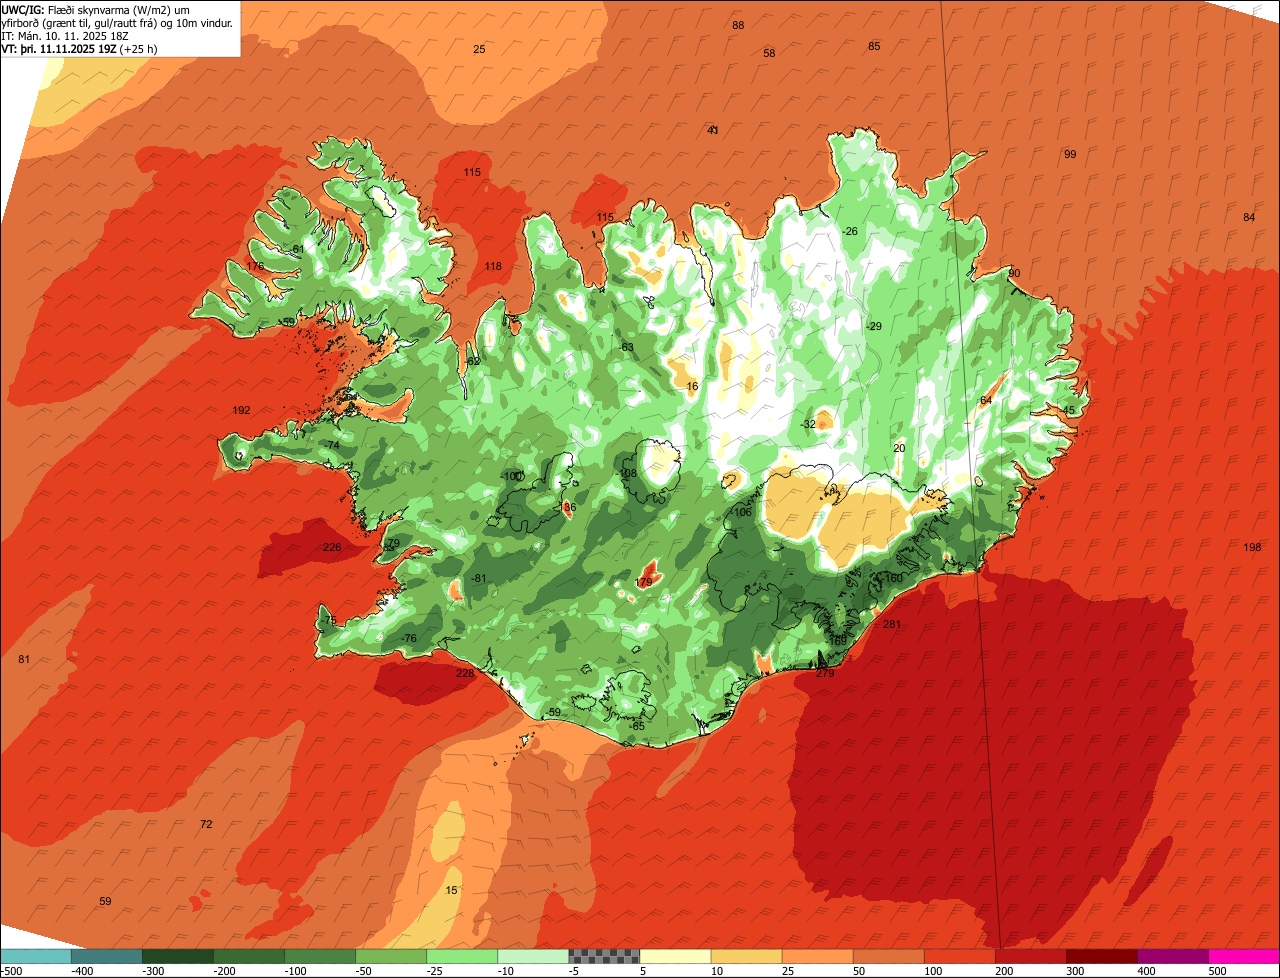Select the coastal value 281

click(892, 624)
